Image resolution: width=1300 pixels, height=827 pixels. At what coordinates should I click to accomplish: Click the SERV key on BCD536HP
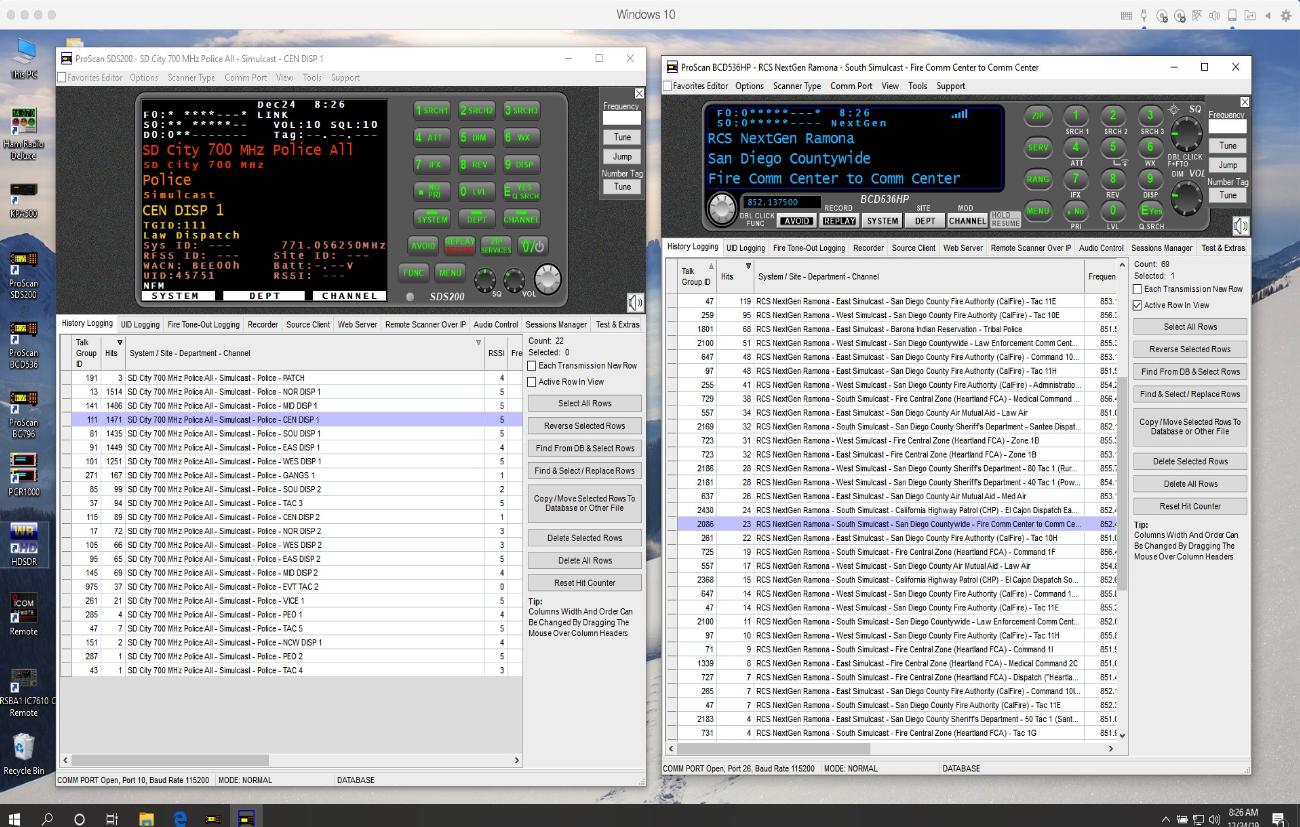tap(1038, 148)
